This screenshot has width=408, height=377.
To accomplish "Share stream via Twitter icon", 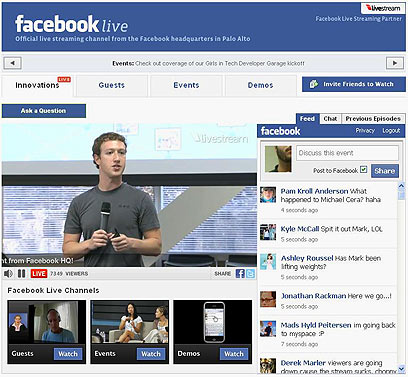I will pyautogui.click(x=250, y=274).
